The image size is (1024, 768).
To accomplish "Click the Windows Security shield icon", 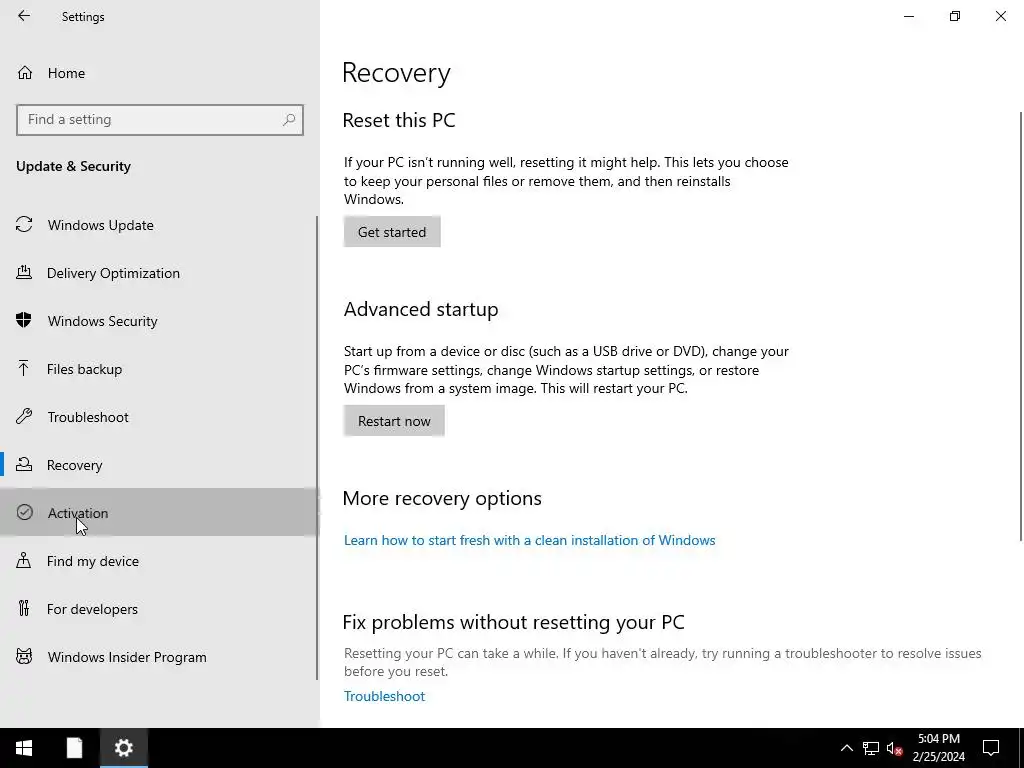I will pyautogui.click(x=24, y=320).
